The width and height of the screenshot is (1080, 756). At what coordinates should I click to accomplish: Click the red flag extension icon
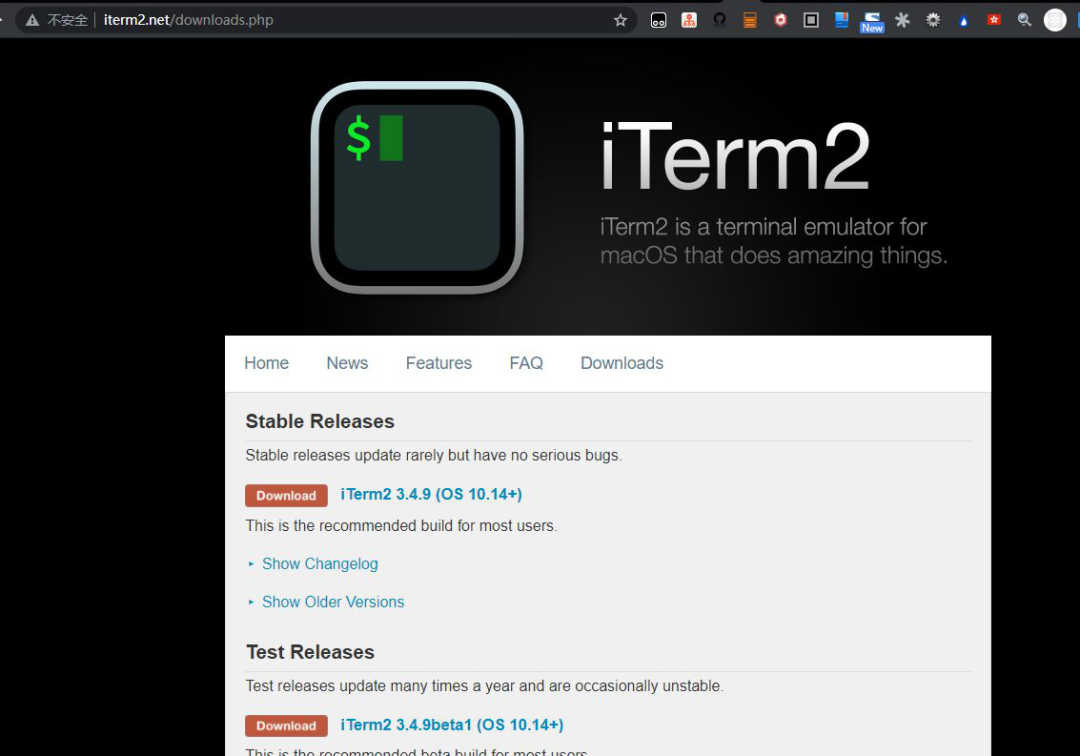point(993,20)
